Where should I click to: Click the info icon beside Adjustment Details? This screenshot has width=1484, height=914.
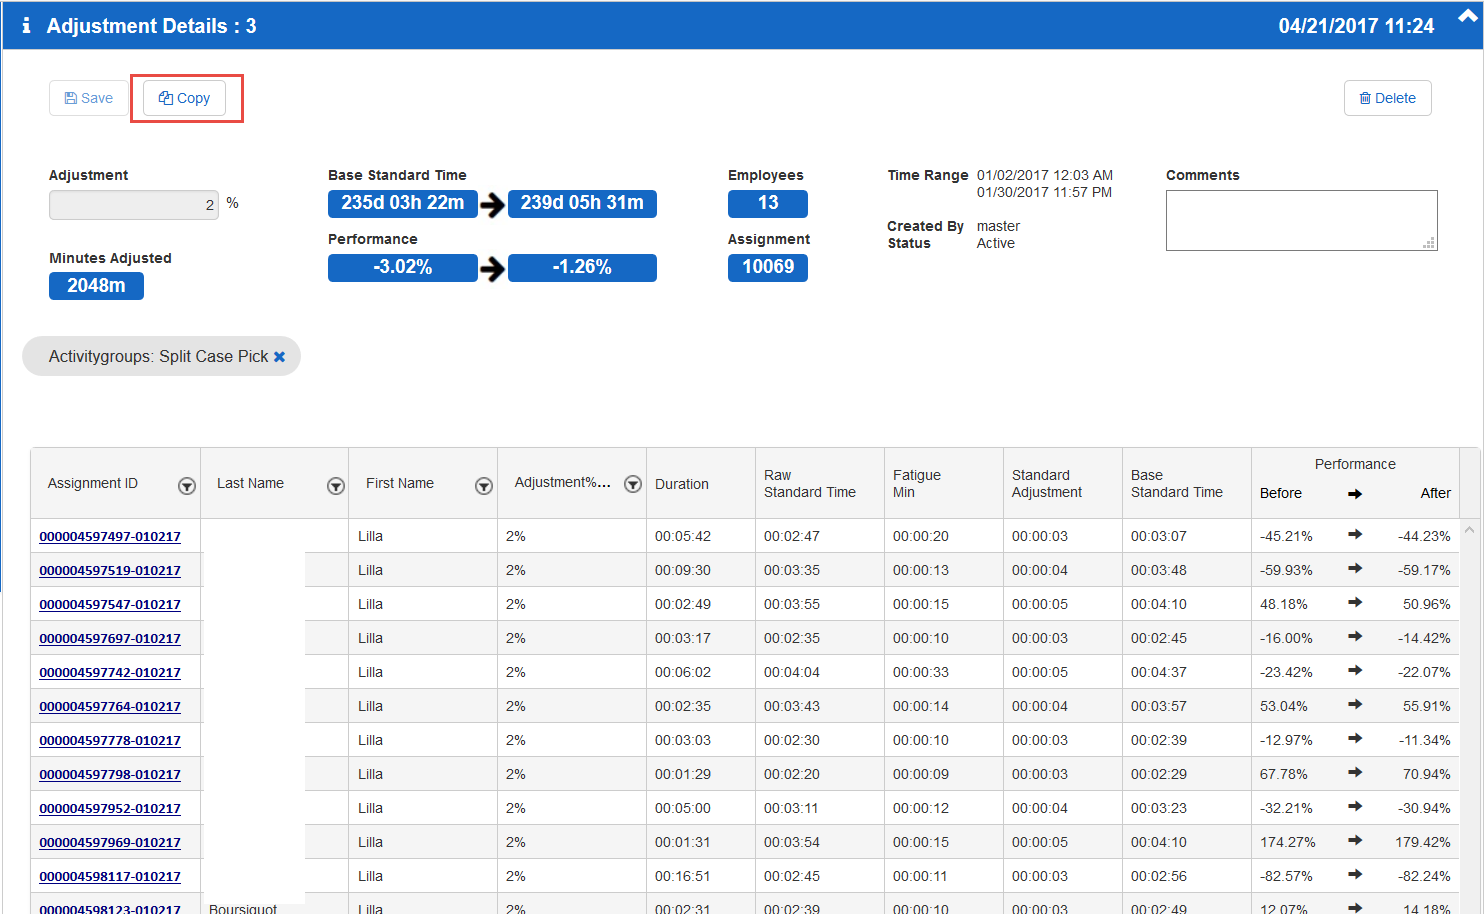(x=26, y=26)
